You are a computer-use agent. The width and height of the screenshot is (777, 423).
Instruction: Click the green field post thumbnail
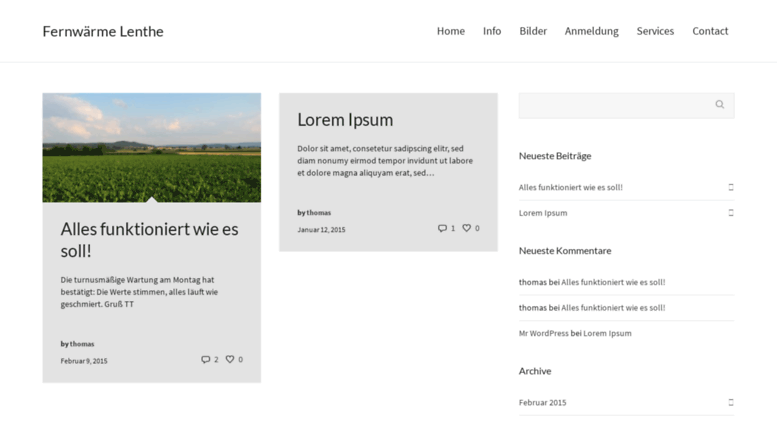click(152, 148)
